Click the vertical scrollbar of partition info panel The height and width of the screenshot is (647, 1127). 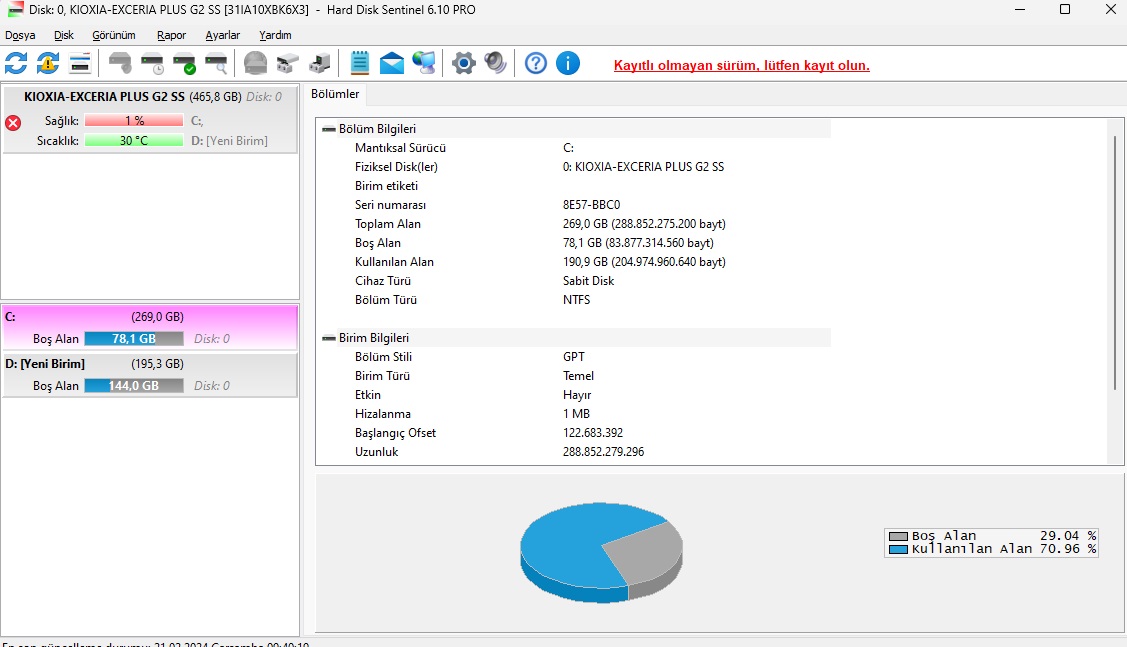(1115, 262)
